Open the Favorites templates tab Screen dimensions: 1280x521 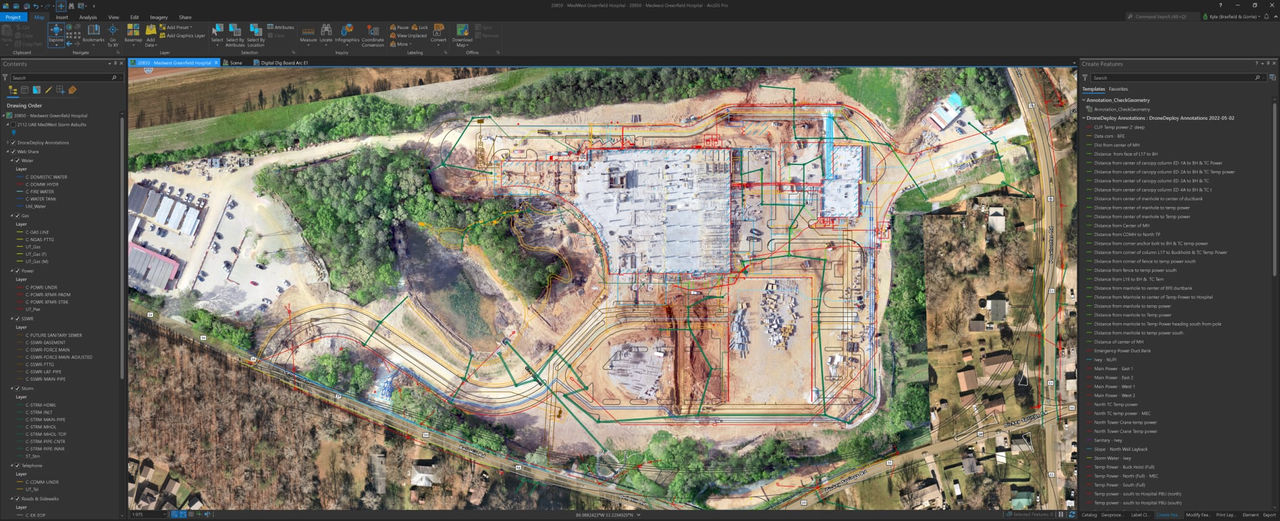click(x=1118, y=89)
